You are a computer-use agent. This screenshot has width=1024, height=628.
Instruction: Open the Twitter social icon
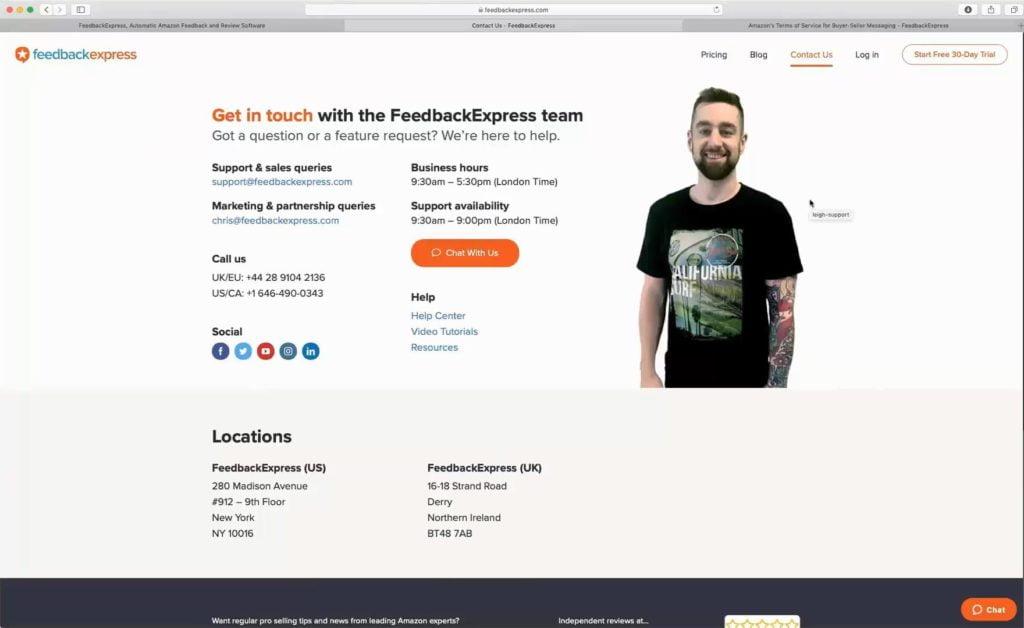[x=243, y=351]
